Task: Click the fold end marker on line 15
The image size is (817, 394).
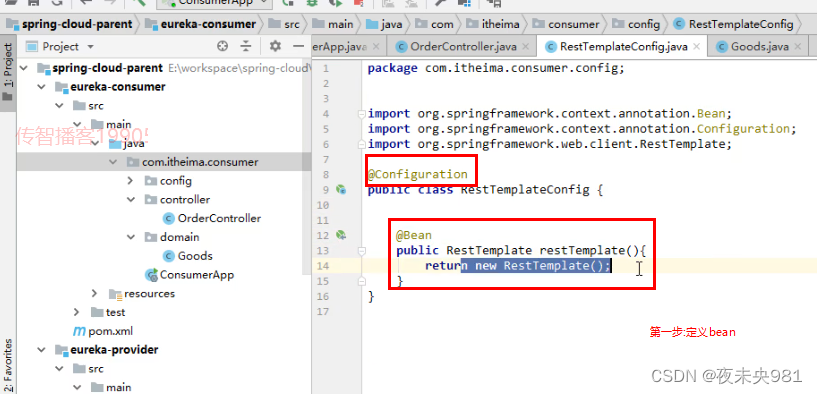Action: pyautogui.click(x=362, y=281)
